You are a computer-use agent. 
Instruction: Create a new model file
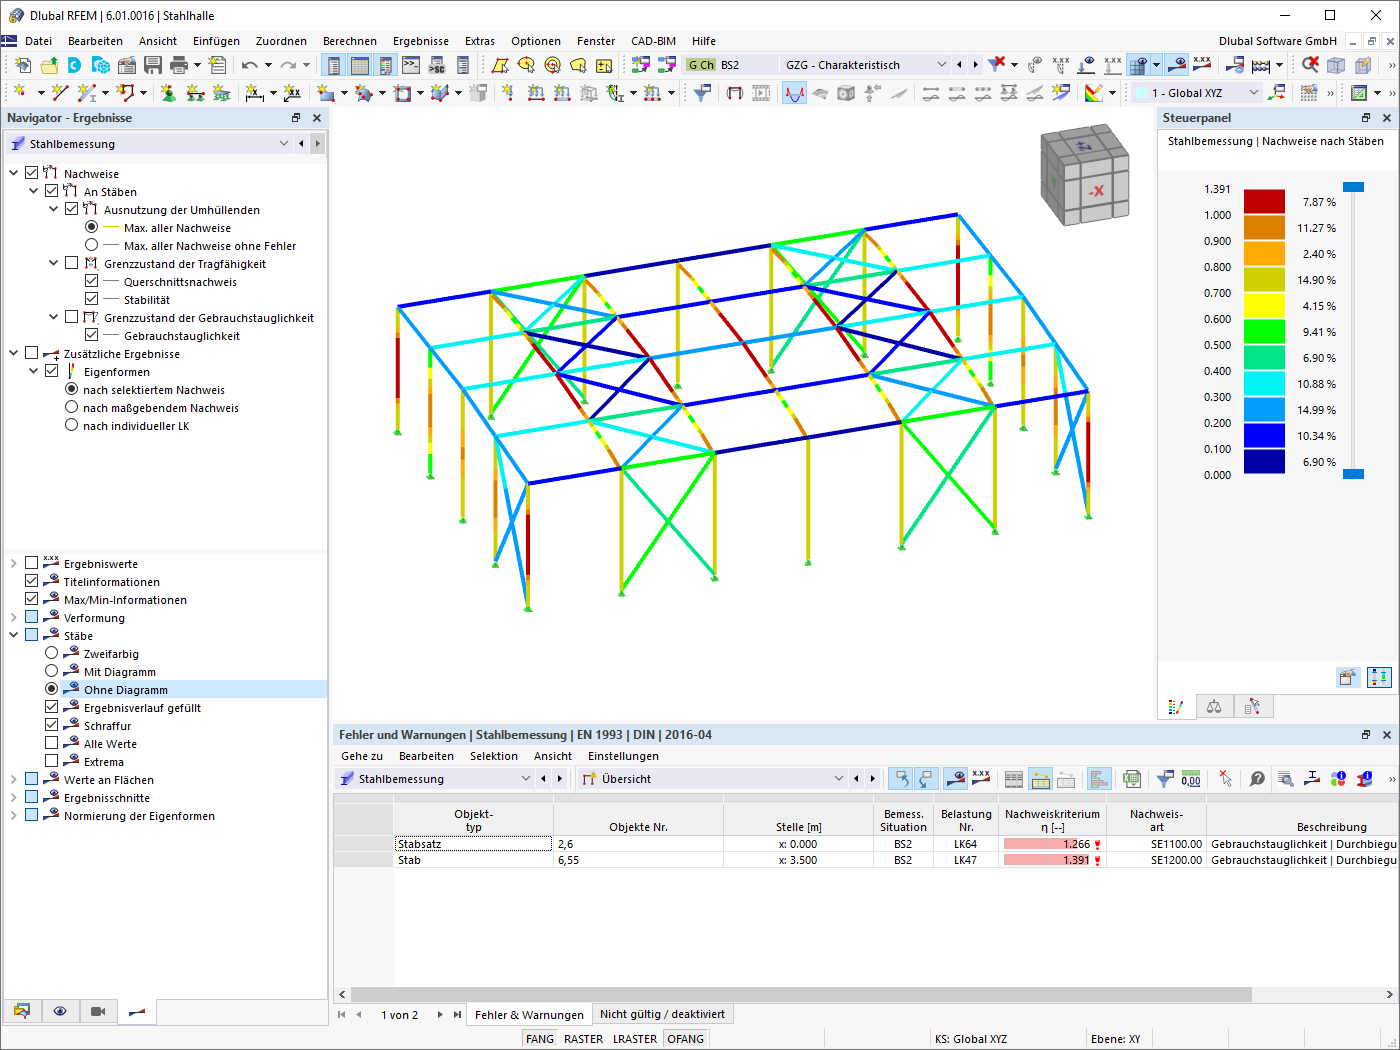(x=23, y=65)
